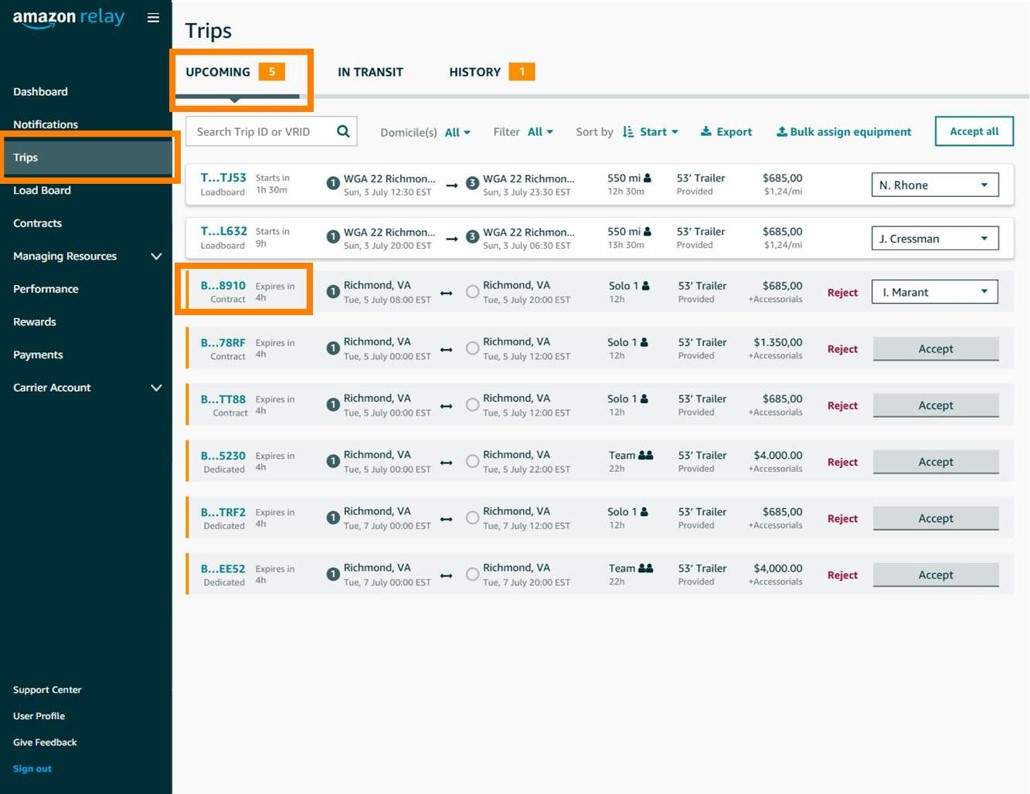Click the Search Trip ID or VRID field

262,131
